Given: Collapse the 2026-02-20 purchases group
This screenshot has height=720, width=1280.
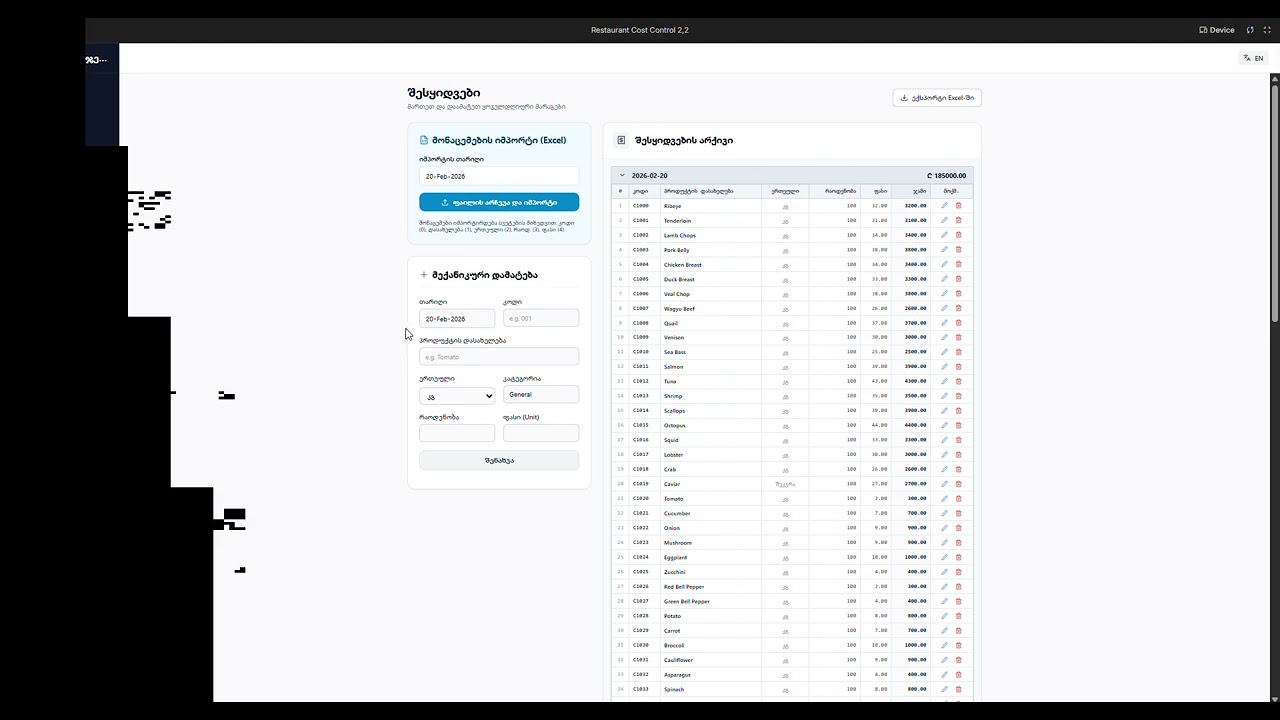Looking at the screenshot, I should [x=622, y=176].
